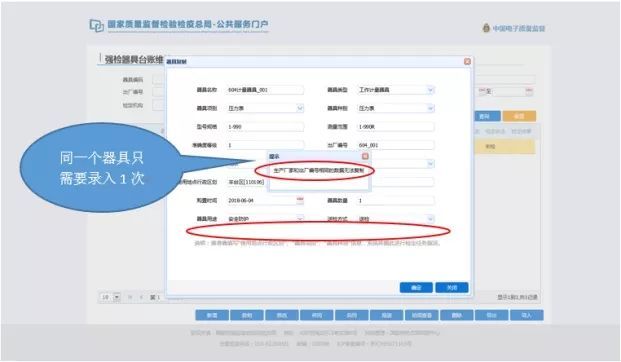Close the 提示 popup with its X icon
This screenshot has width=621, height=362.
(365, 156)
